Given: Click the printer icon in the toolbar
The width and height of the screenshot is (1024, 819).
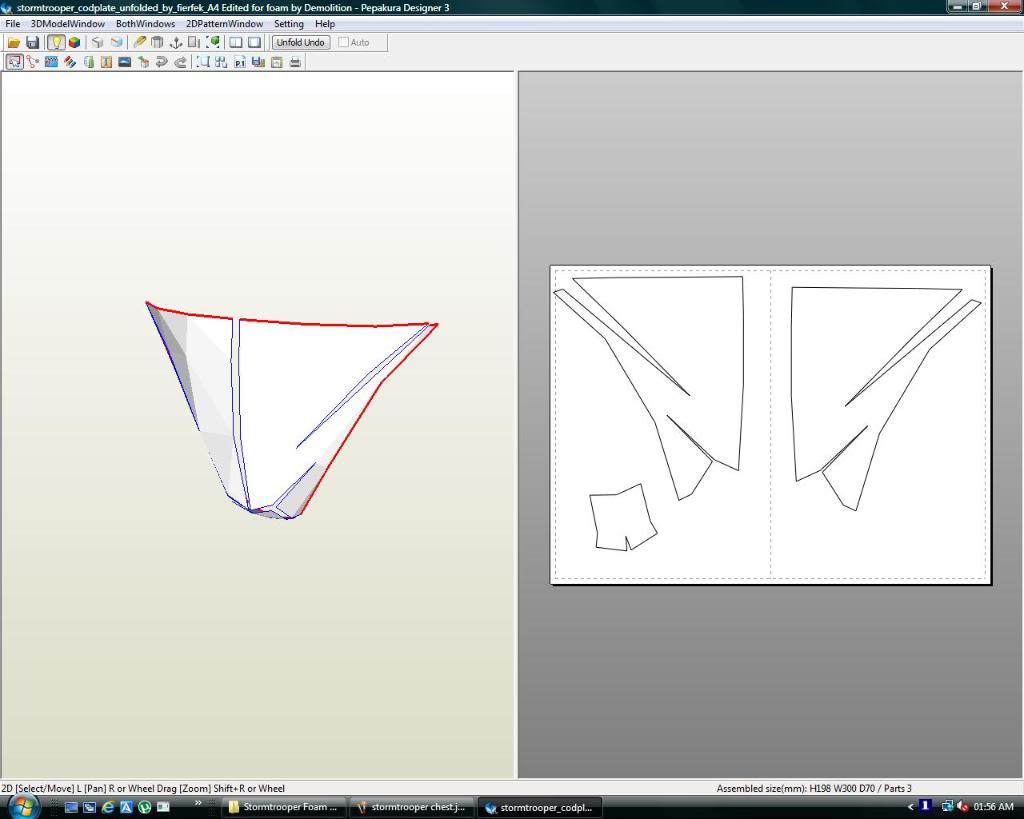Looking at the screenshot, I should [295, 62].
